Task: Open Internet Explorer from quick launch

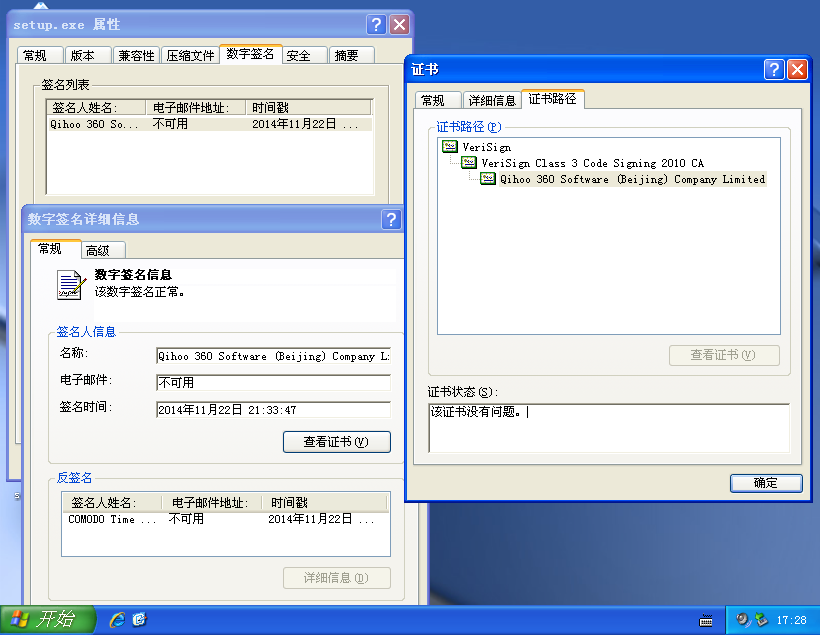Action: click(117, 620)
